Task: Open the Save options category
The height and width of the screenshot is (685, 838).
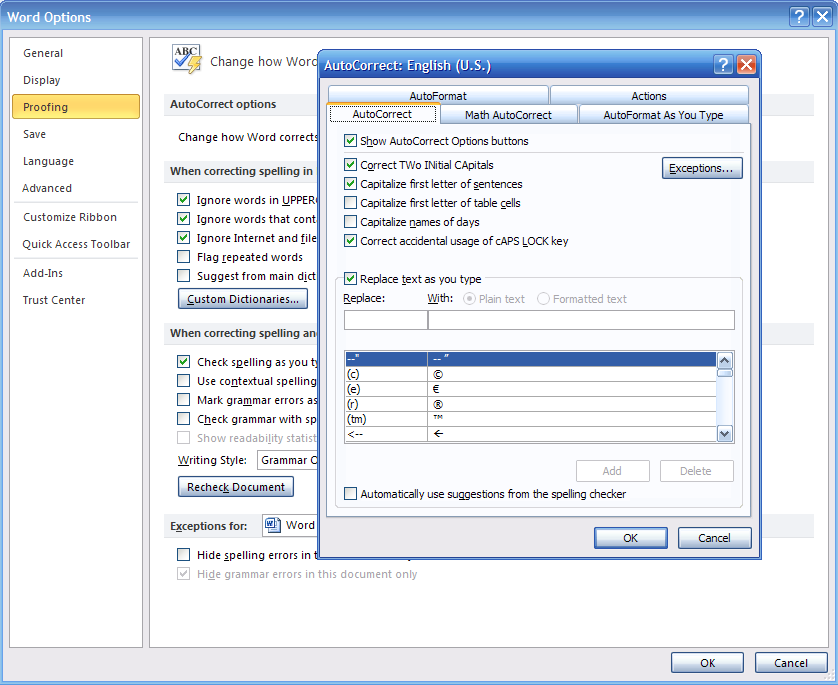Action: coord(76,134)
